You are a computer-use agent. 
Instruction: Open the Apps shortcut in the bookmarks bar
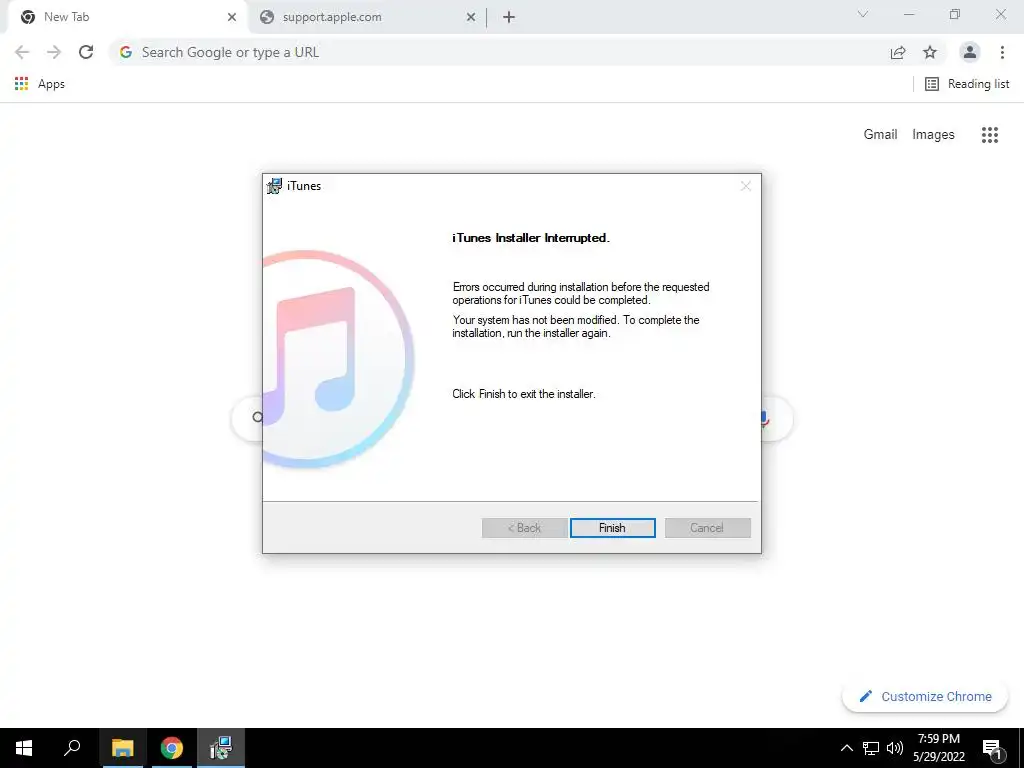(40, 84)
